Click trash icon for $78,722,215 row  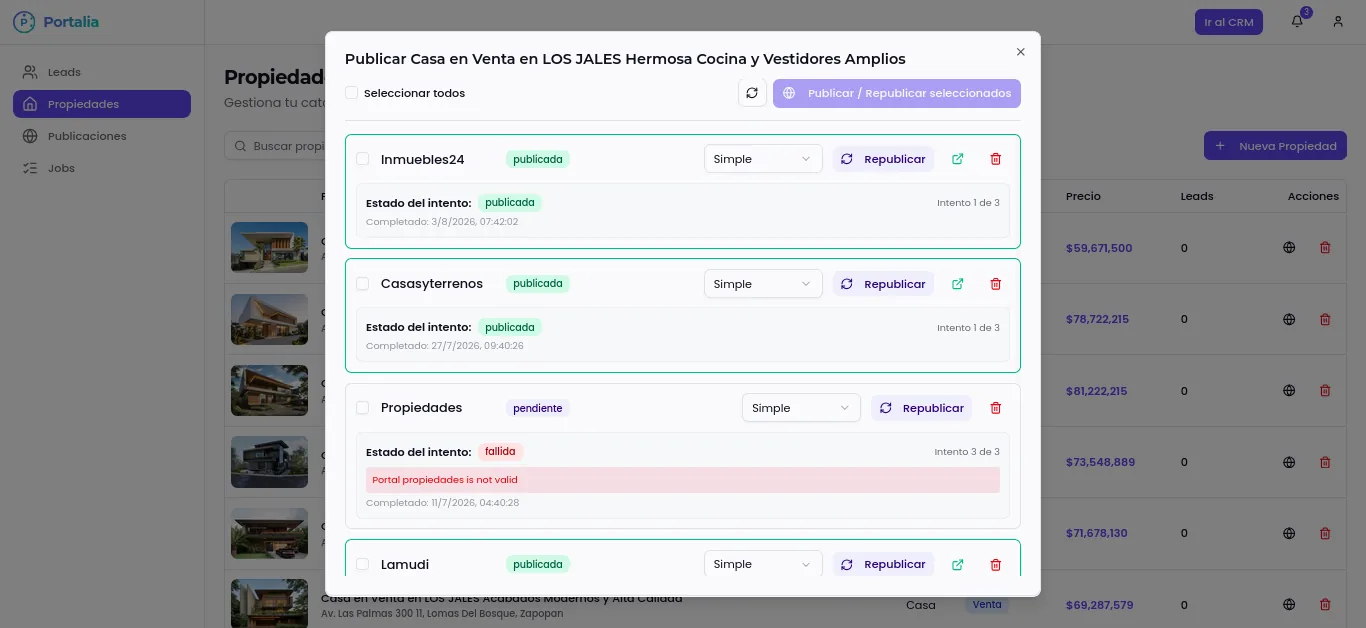pyautogui.click(x=1325, y=320)
